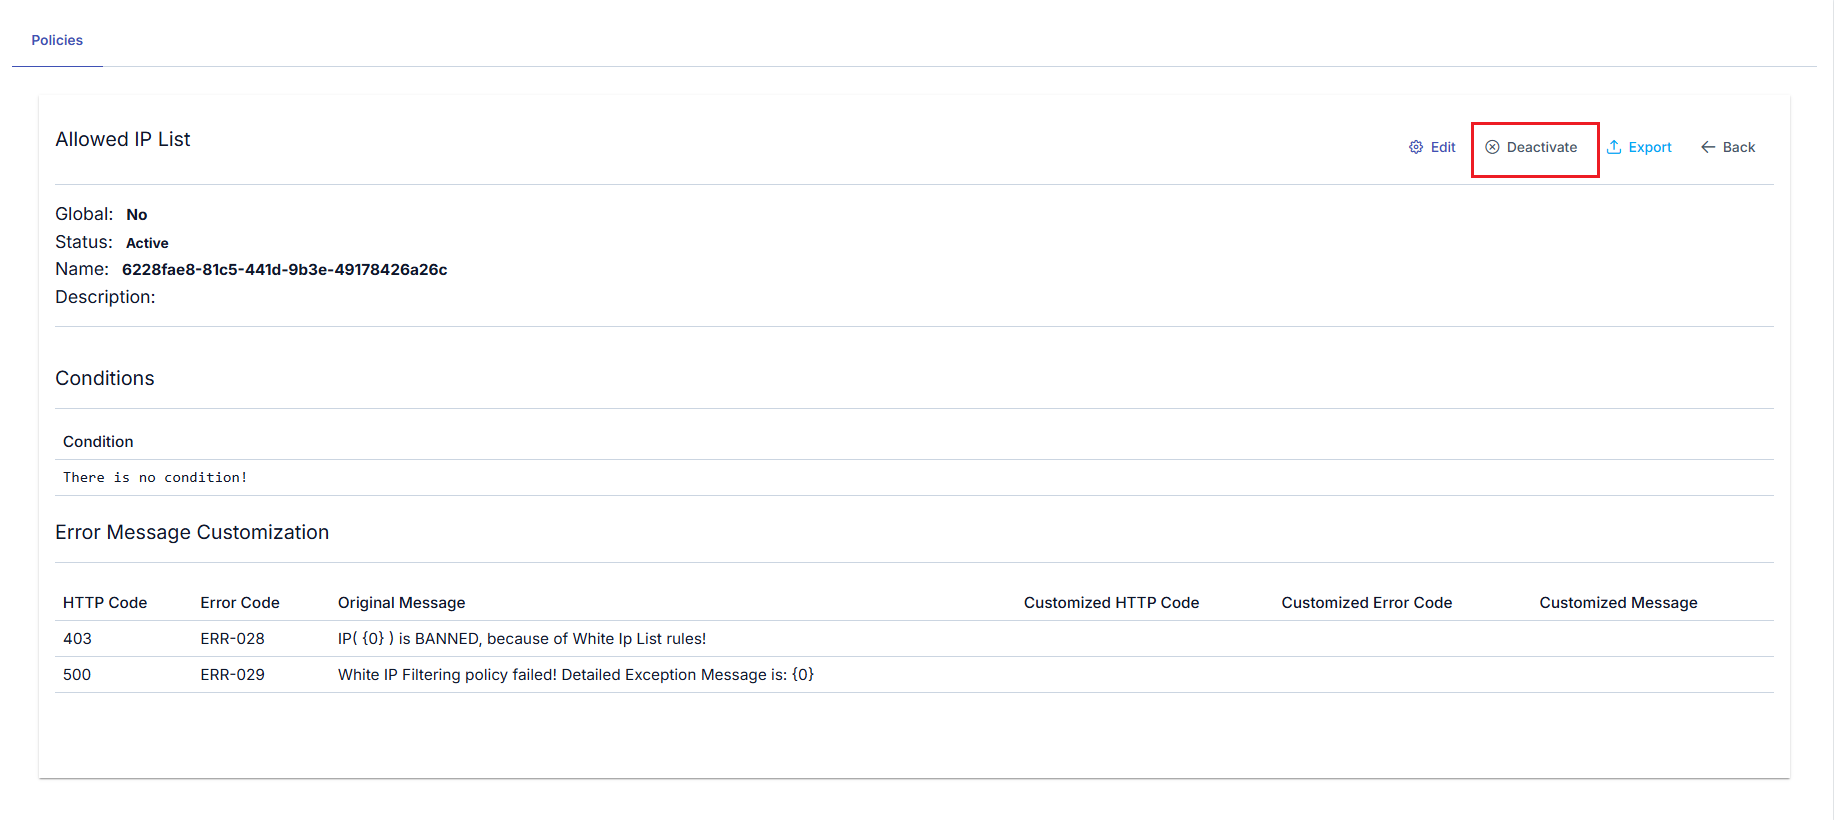
Task: Select the policy name 6228fae8-81c5 value
Action: (x=285, y=269)
